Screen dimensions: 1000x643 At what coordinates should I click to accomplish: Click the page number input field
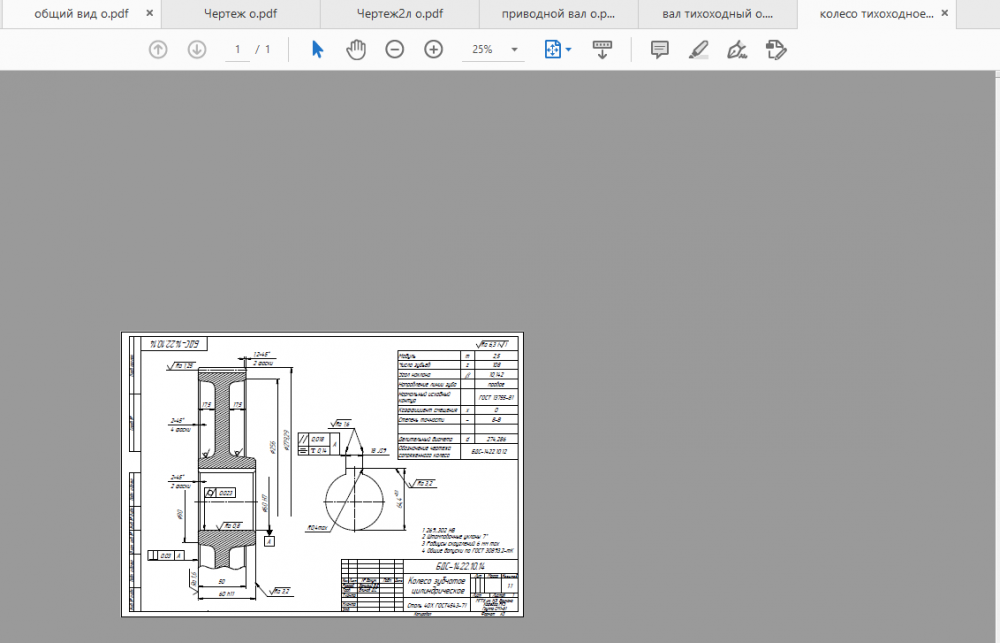pyautogui.click(x=238, y=50)
